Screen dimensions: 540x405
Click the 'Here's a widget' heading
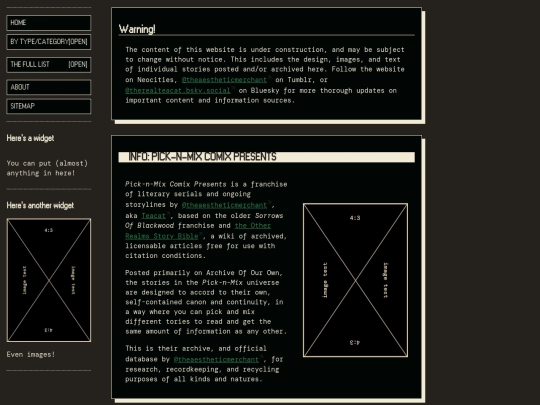click(x=30, y=138)
